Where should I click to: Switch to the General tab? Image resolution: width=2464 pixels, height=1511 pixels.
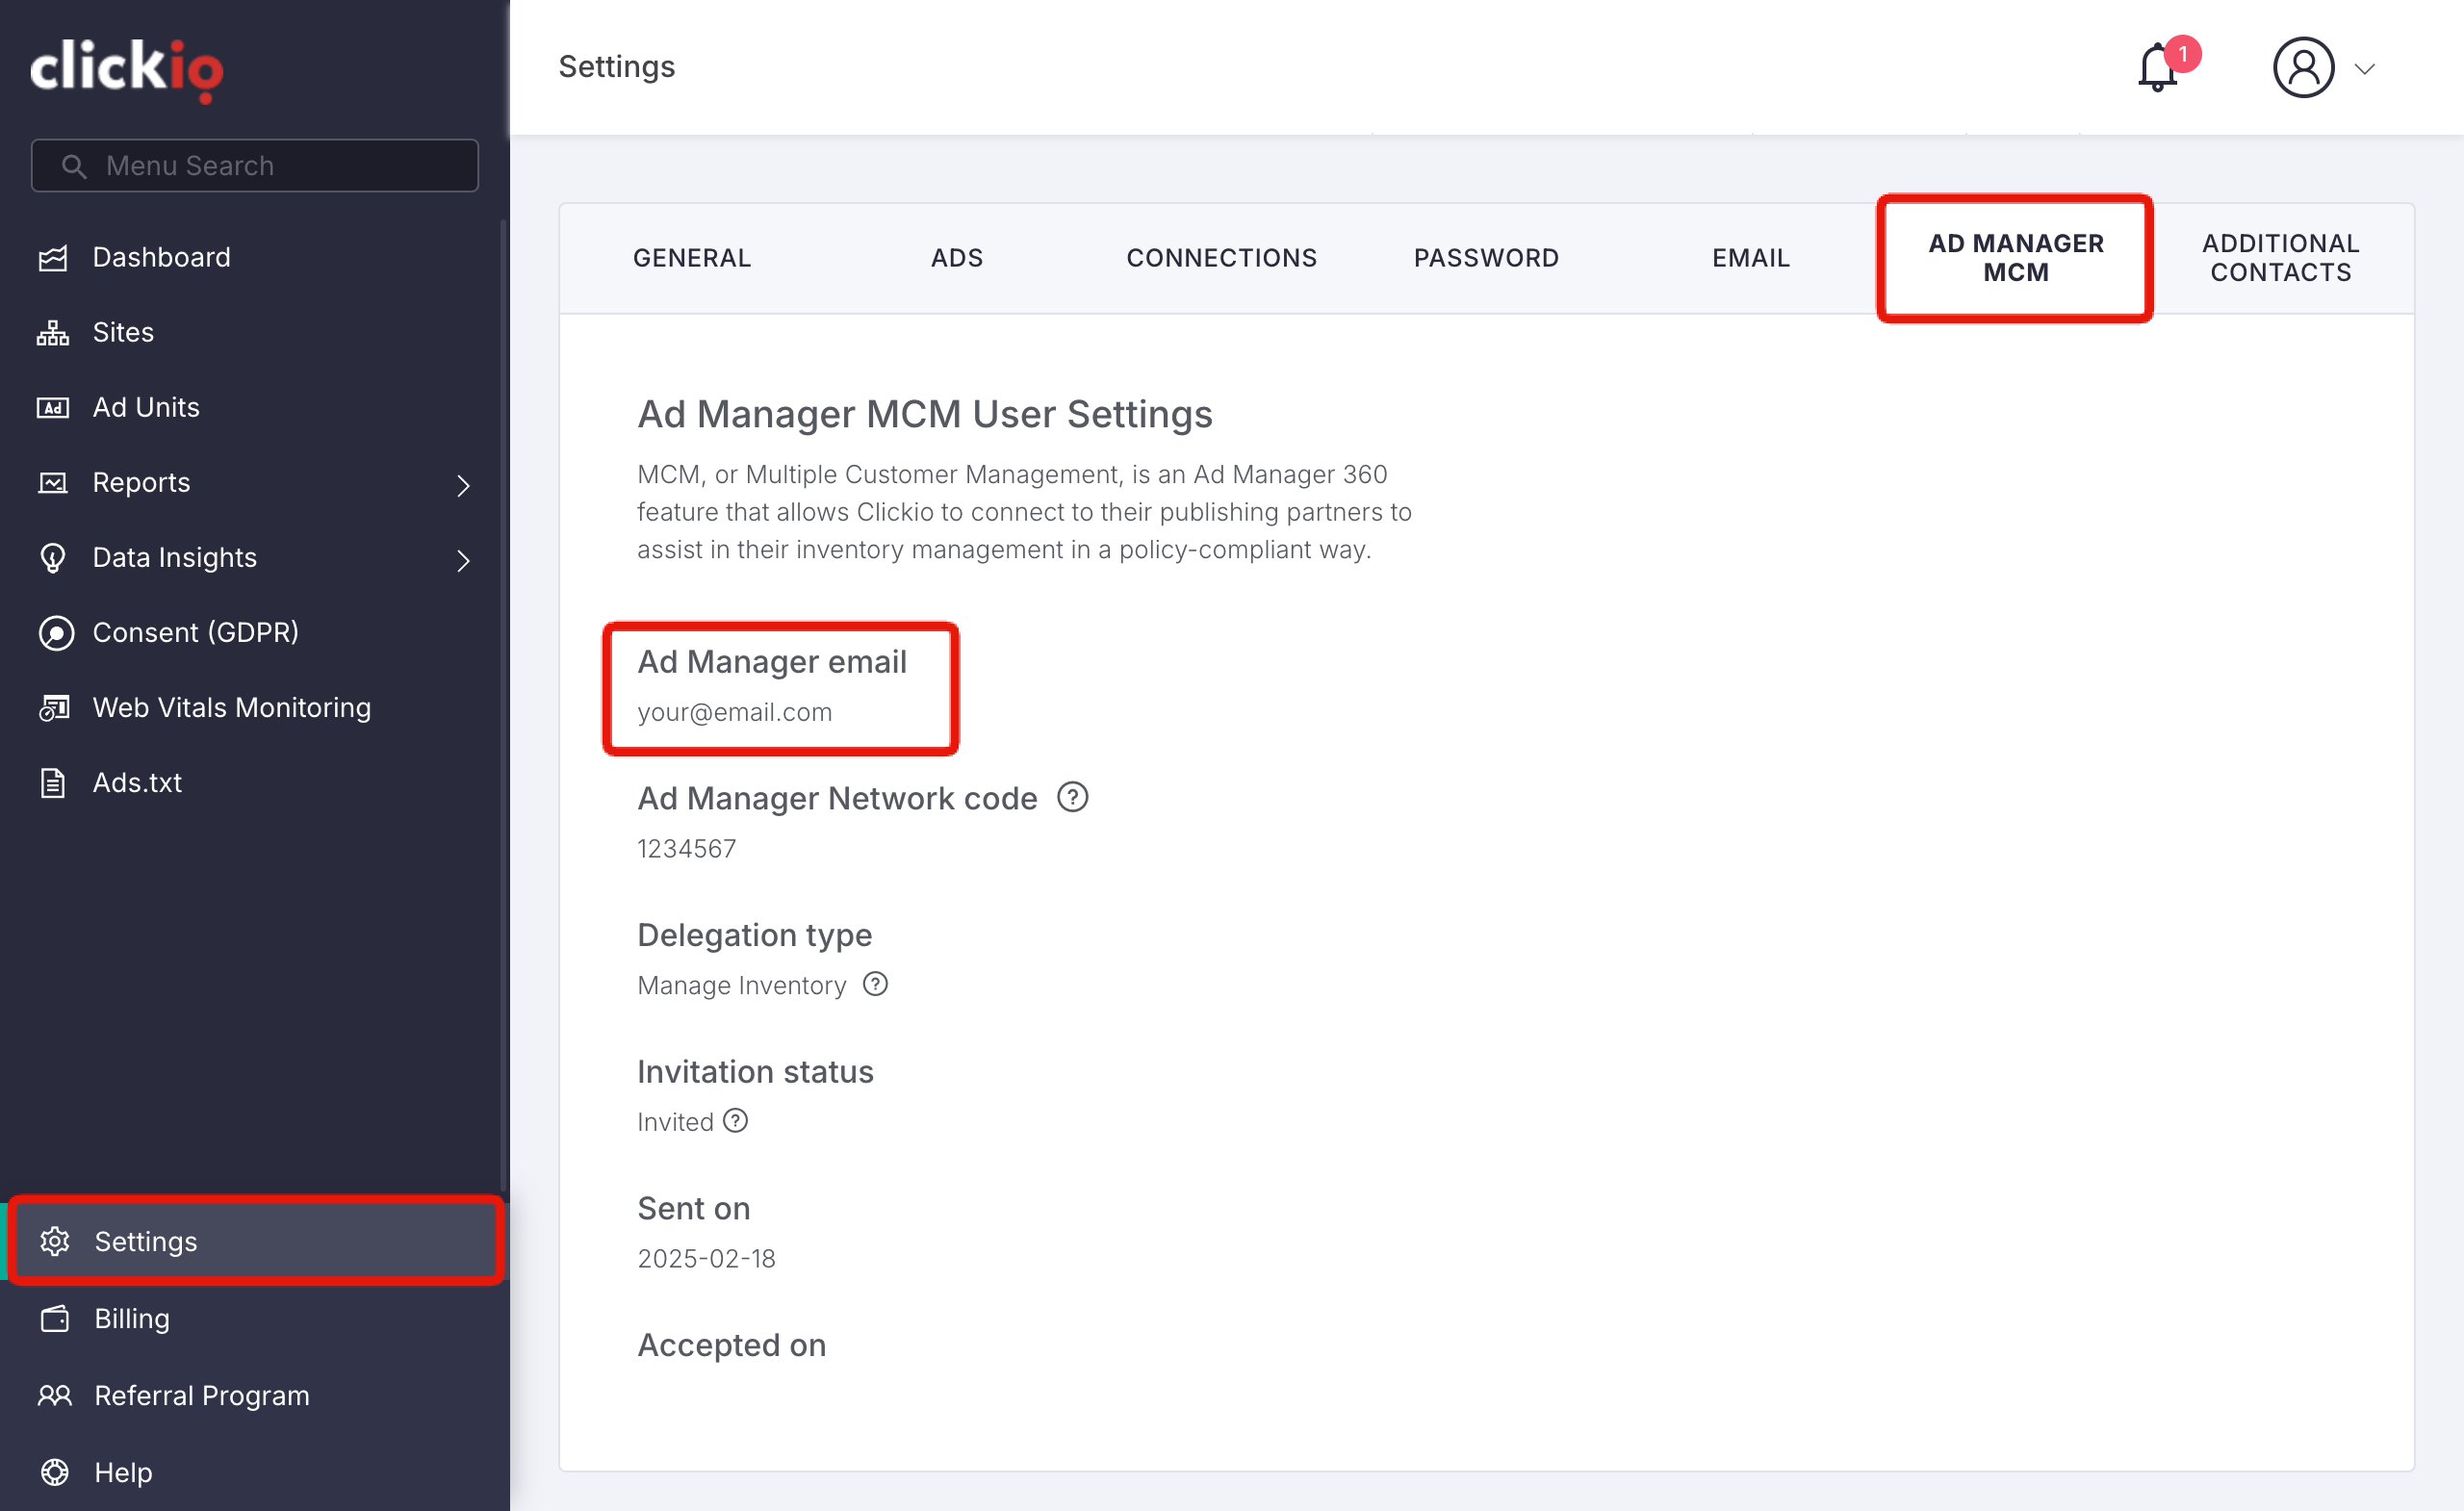[692, 258]
